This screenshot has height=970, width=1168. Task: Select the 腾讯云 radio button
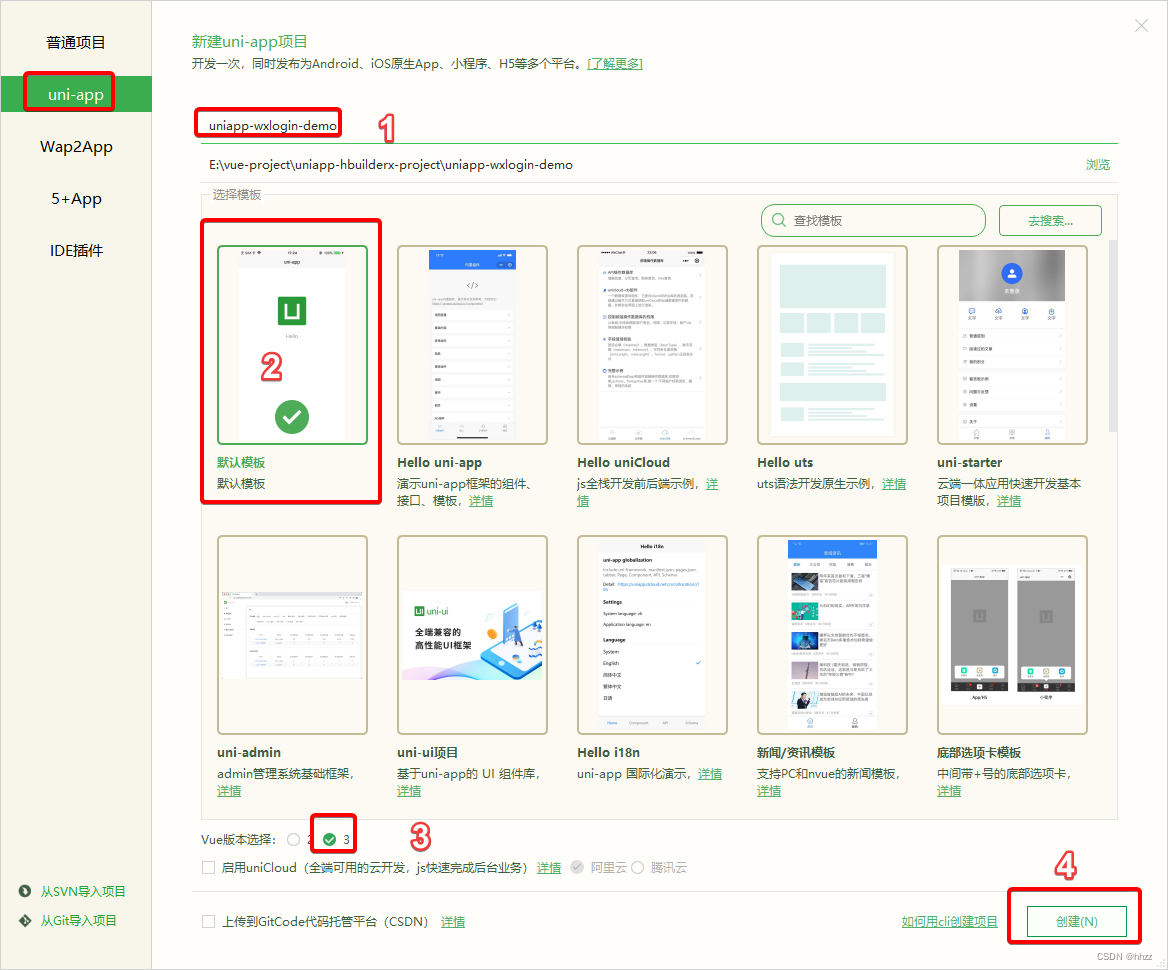(x=639, y=868)
